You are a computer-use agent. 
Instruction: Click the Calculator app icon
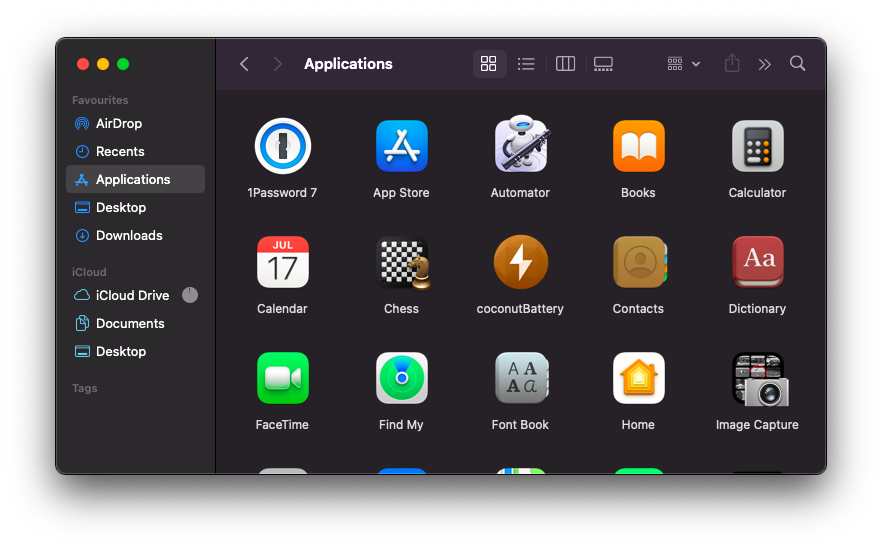757,146
